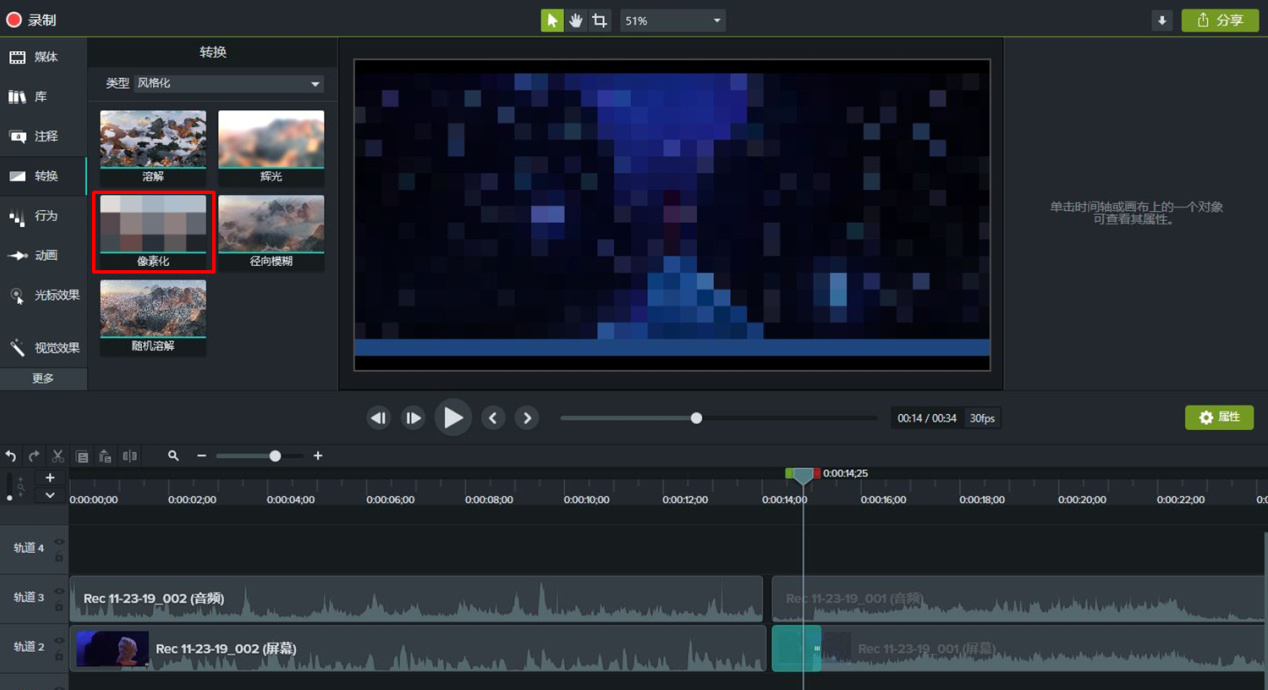Click the 00:14 / 00:34 time display
This screenshot has height=690, width=1268.
pyautogui.click(x=927, y=418)
